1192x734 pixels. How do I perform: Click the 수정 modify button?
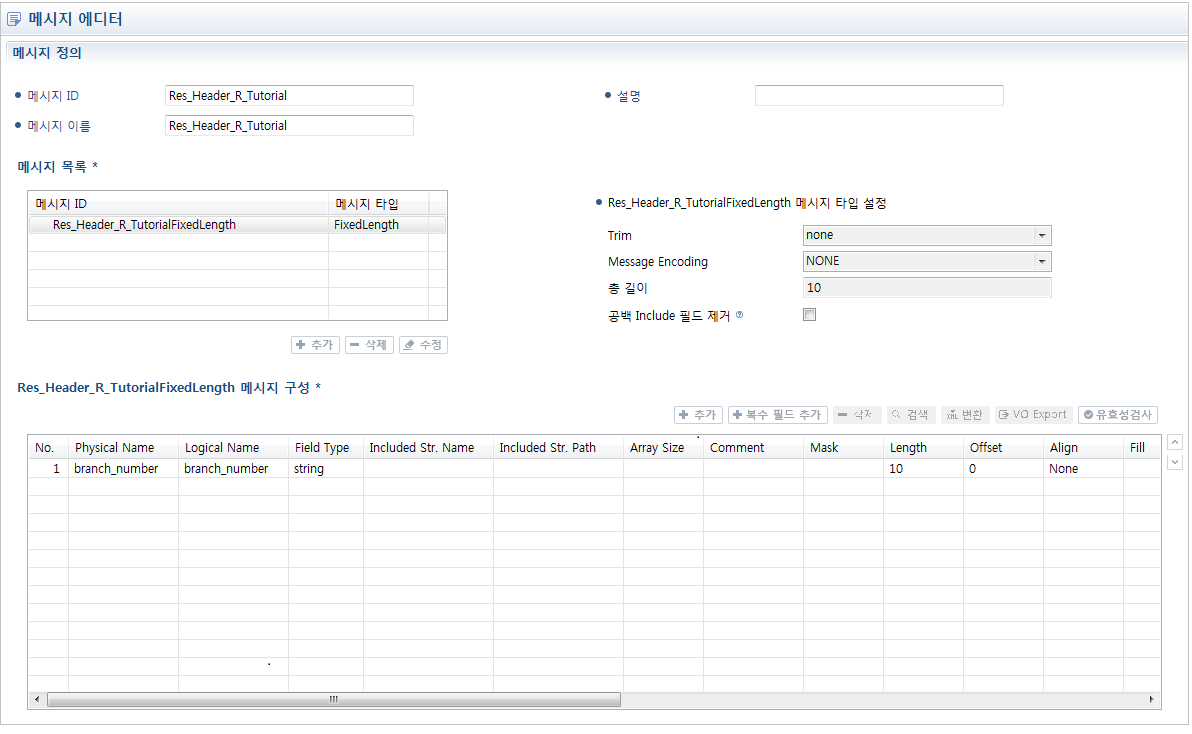(423, 344)
